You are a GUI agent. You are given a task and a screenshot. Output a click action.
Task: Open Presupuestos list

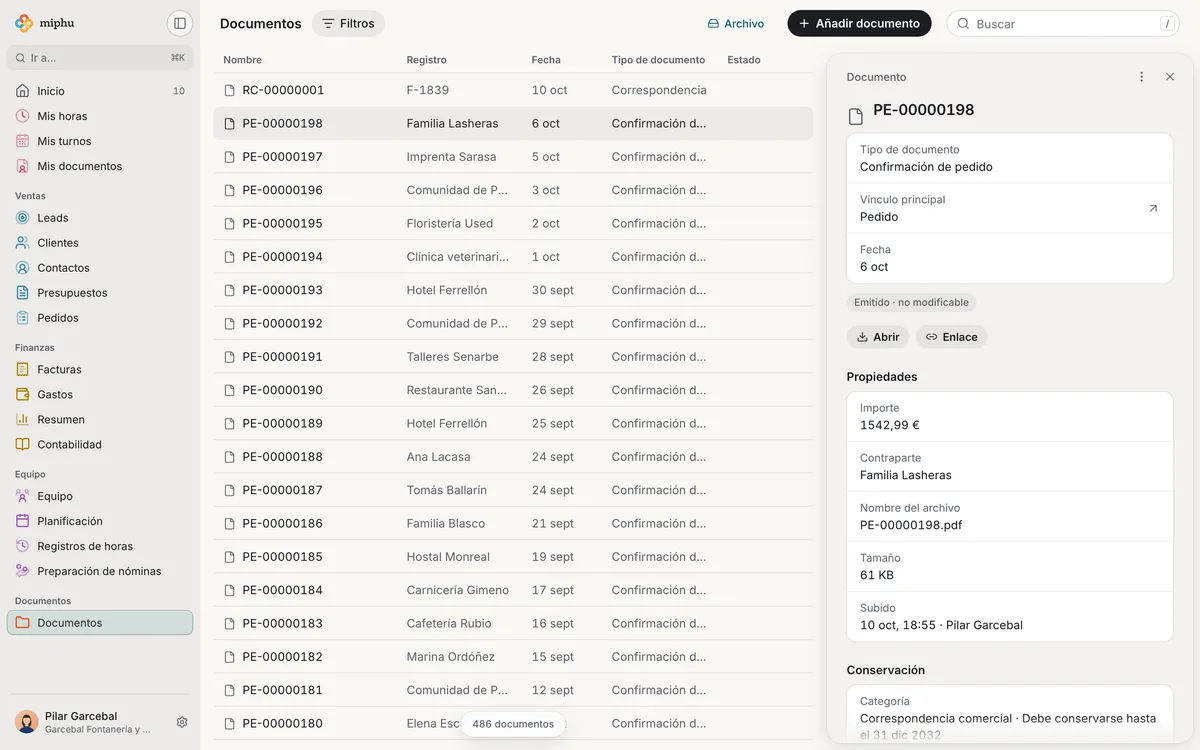coord(100,293)
